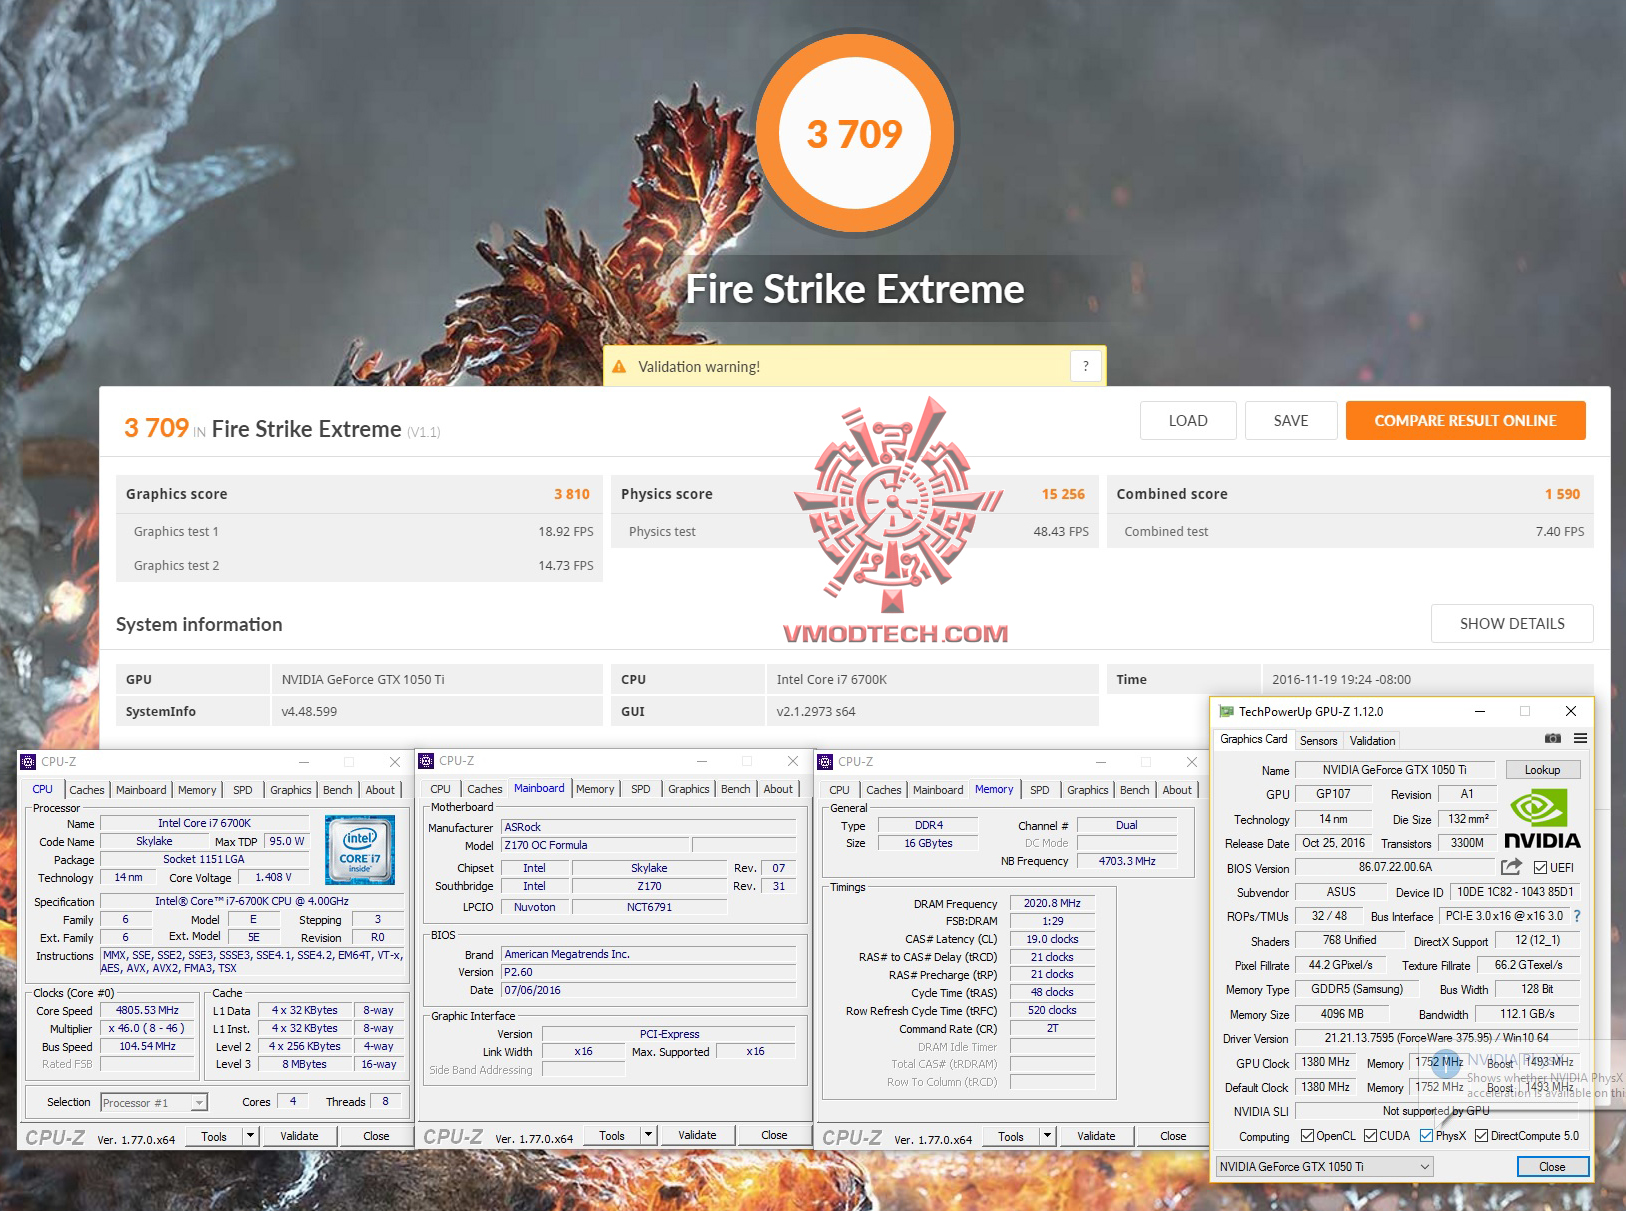Select the Graphics Card tab in GPU-Z
Screen dimensions: 1626x1211
point(1254,739)
